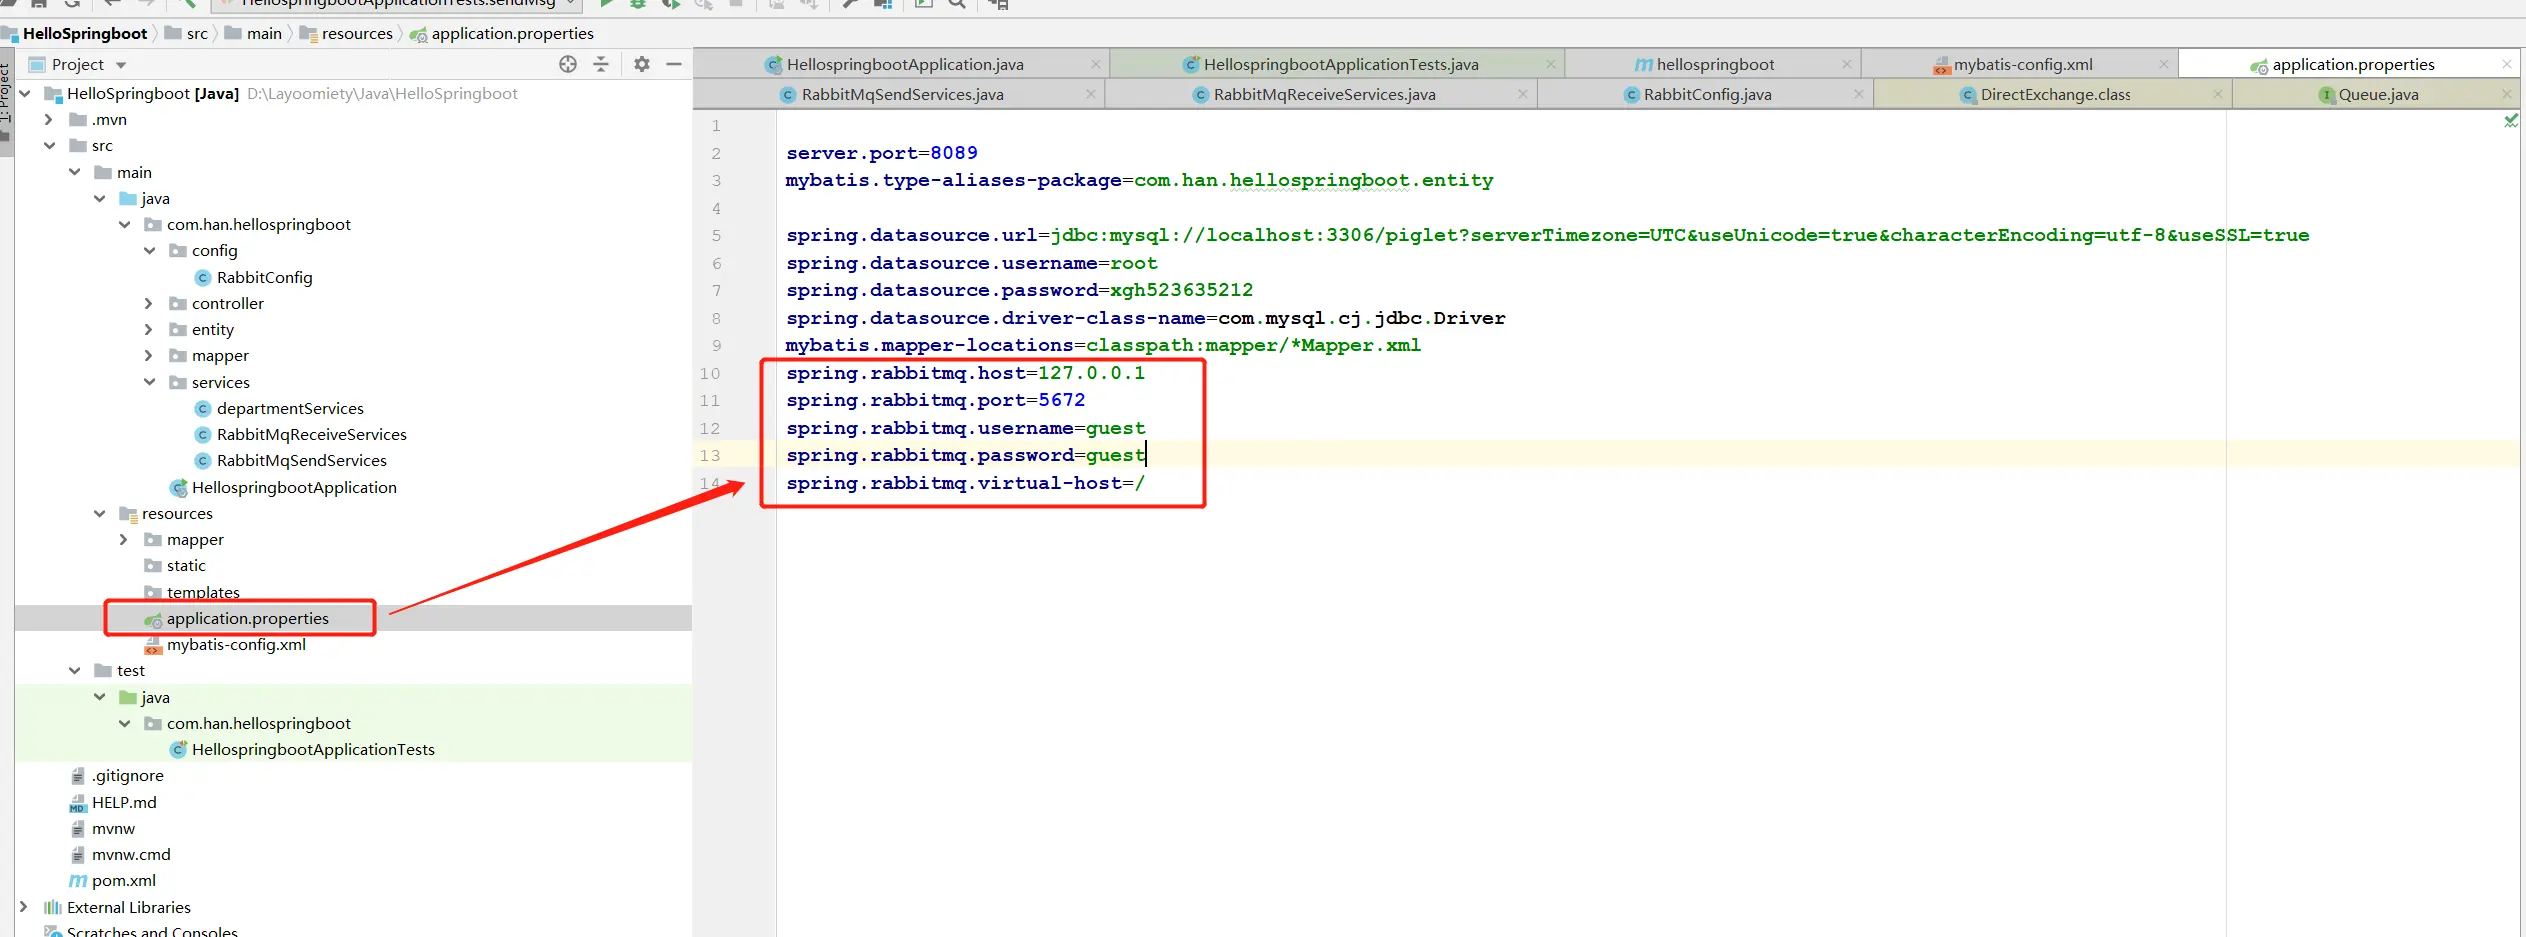Hide the Project tool window
The width and height of the screenshot is (2526, 937).
[674, 64]
